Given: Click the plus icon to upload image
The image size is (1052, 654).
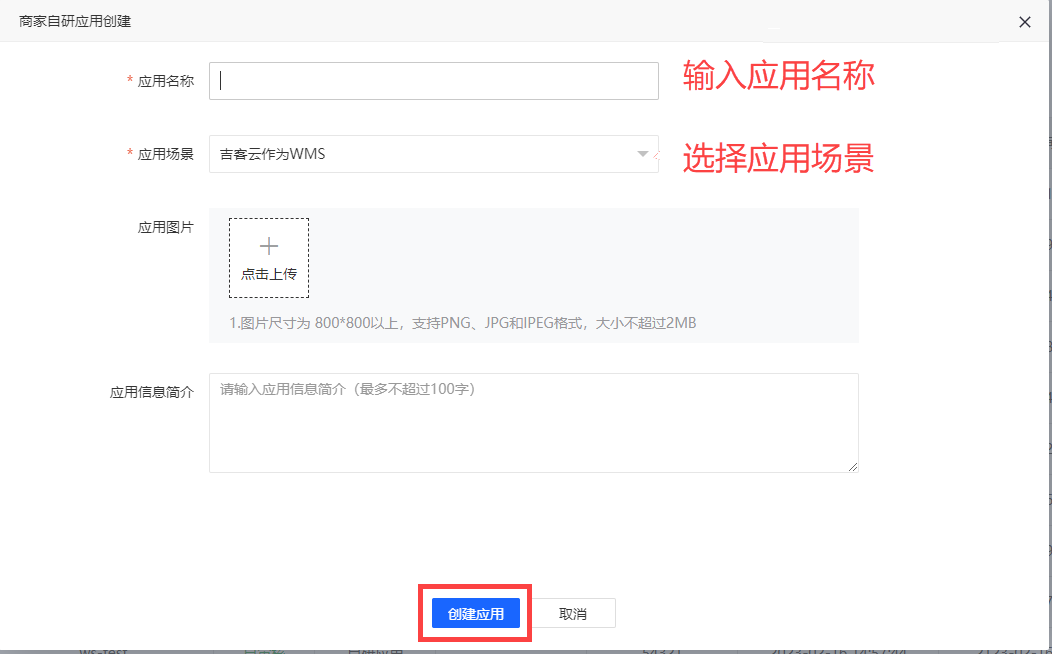Looking at the screenshot, I should coord(269,246).
